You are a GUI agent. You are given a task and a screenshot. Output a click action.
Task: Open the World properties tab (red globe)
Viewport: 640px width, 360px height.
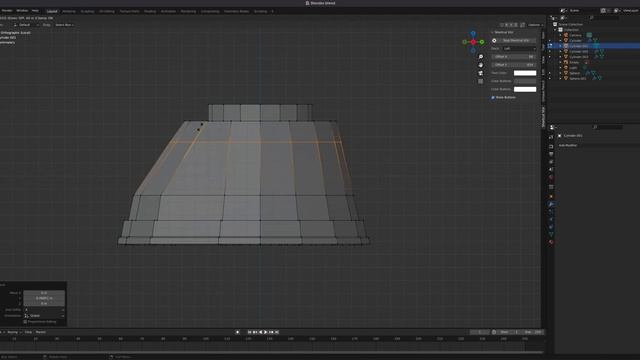click(x=551, y=178)
